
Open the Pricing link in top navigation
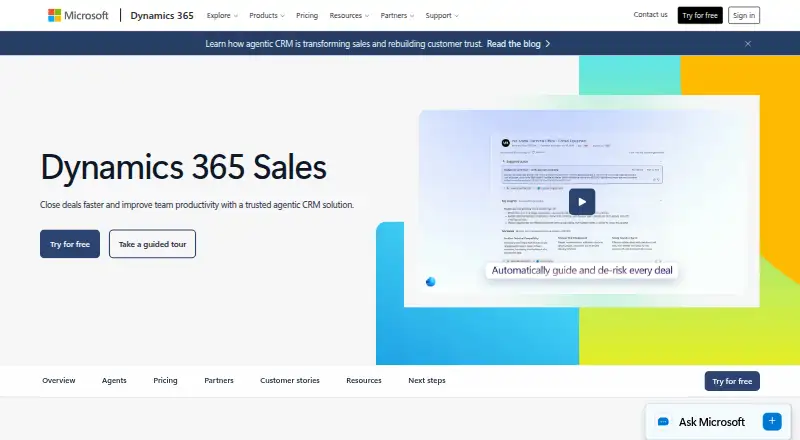[307, 16]
